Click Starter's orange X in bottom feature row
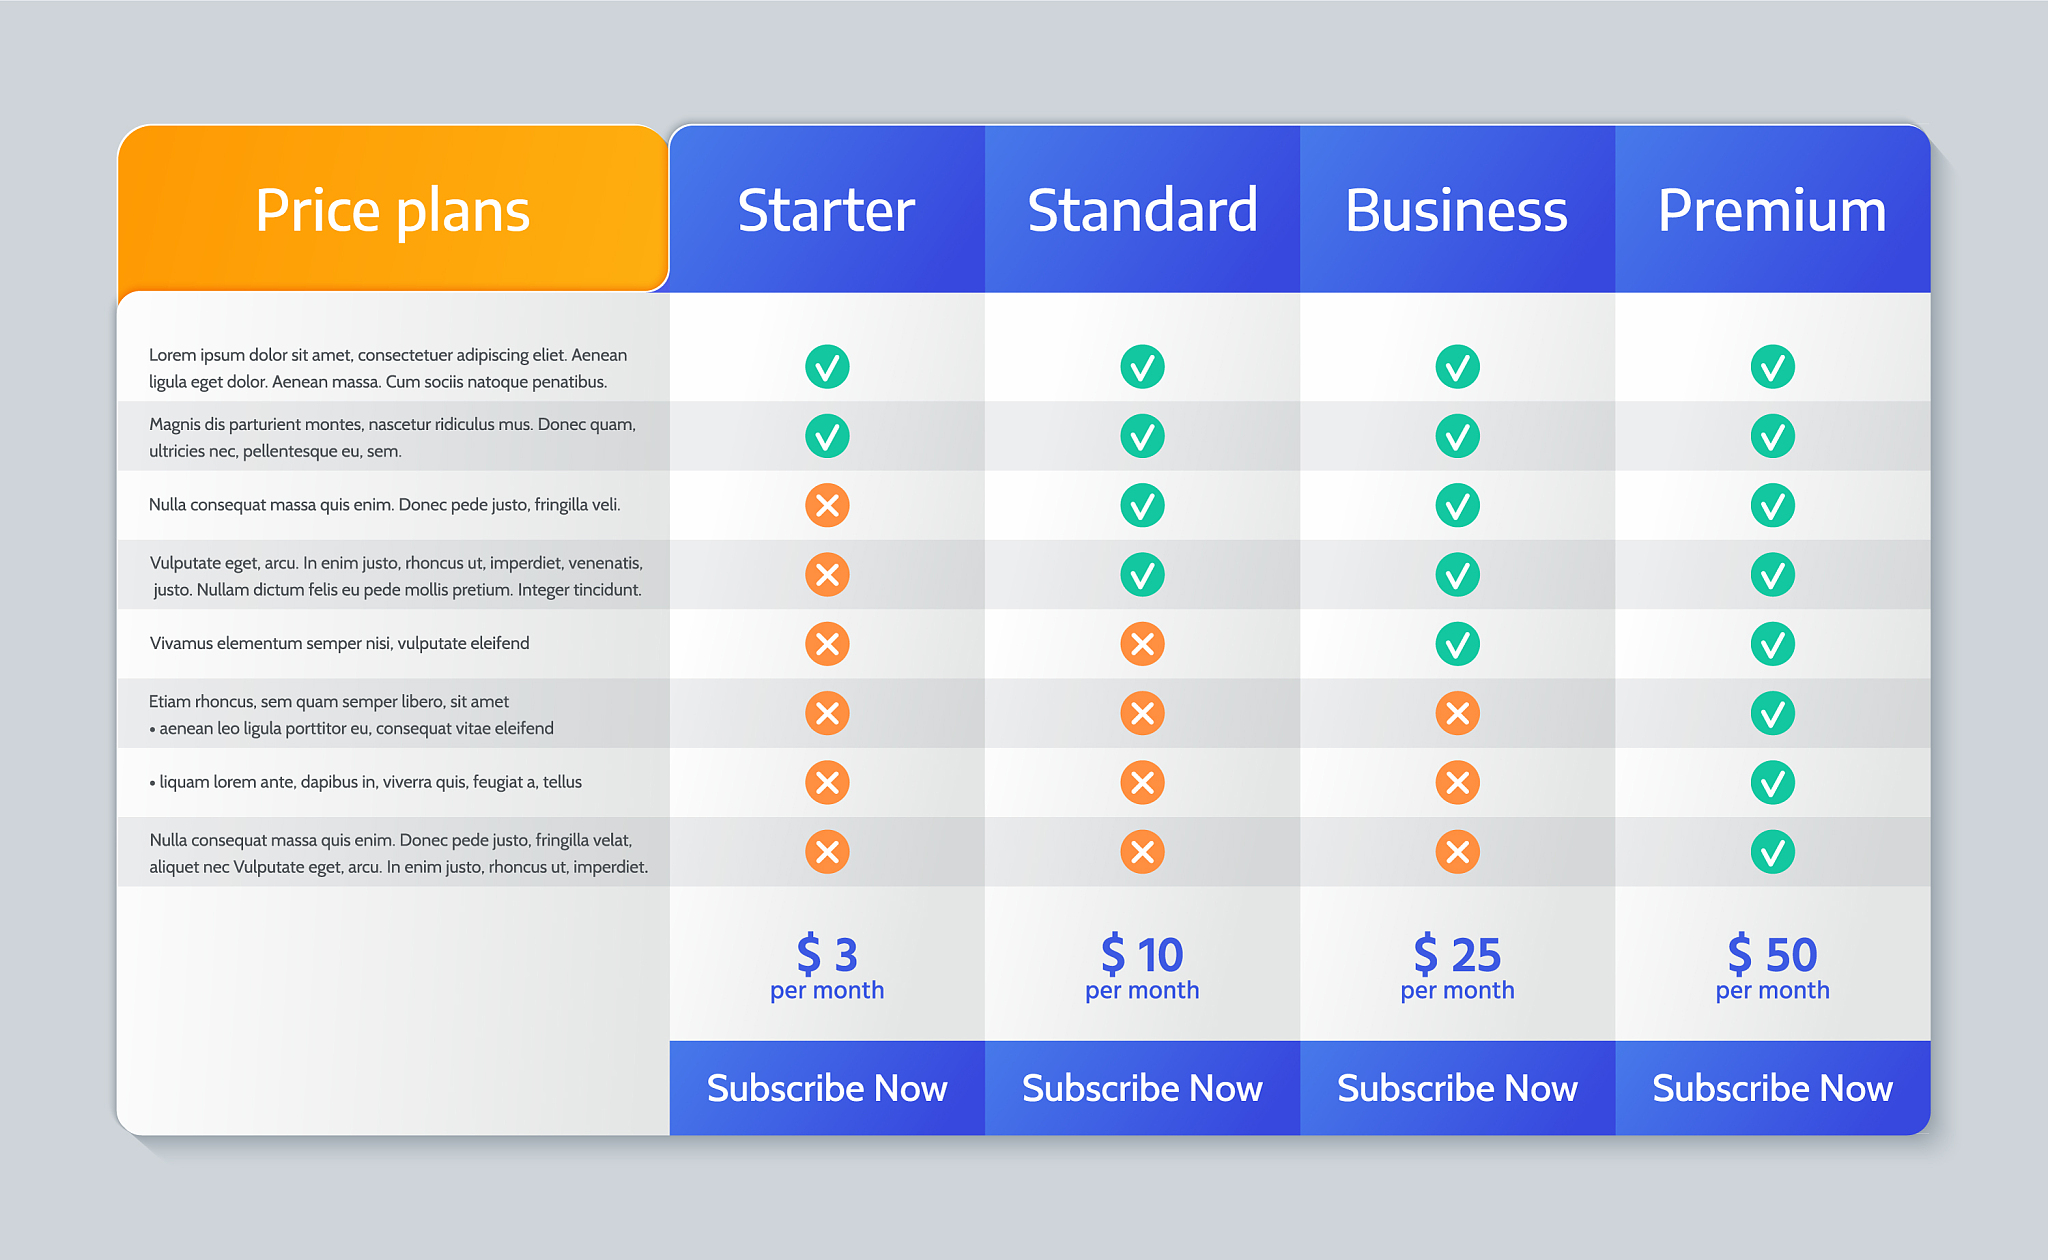This screenshot has height=1260, width=2048. [x=827, y=852]
